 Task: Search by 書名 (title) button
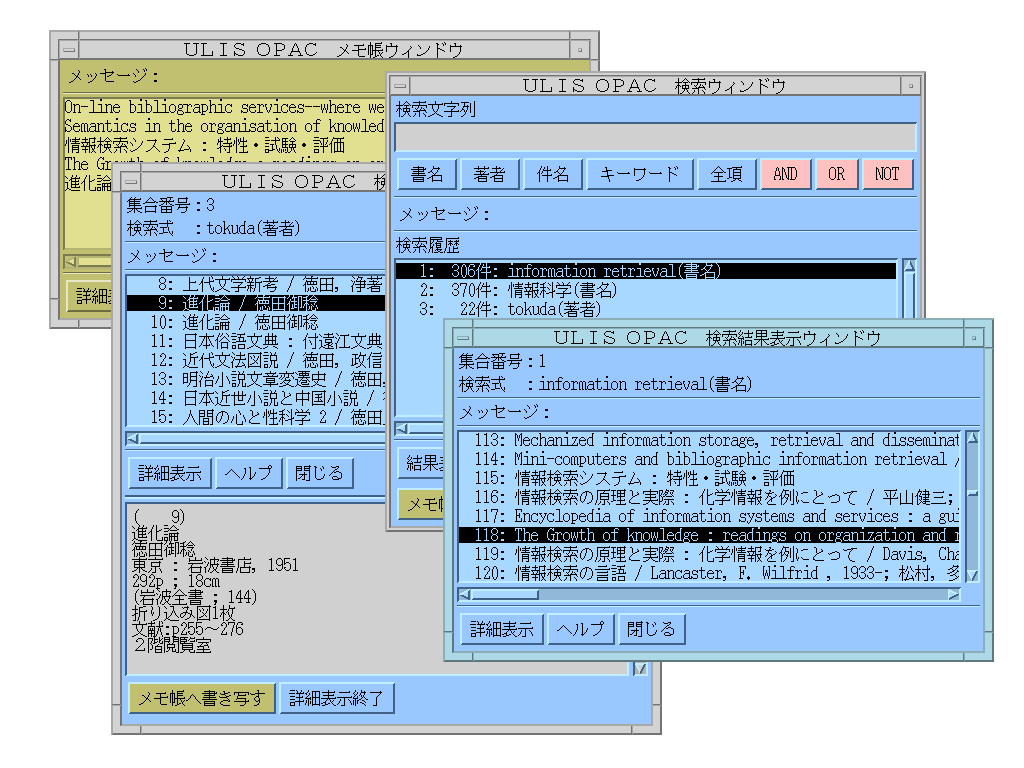pos(426,174)
